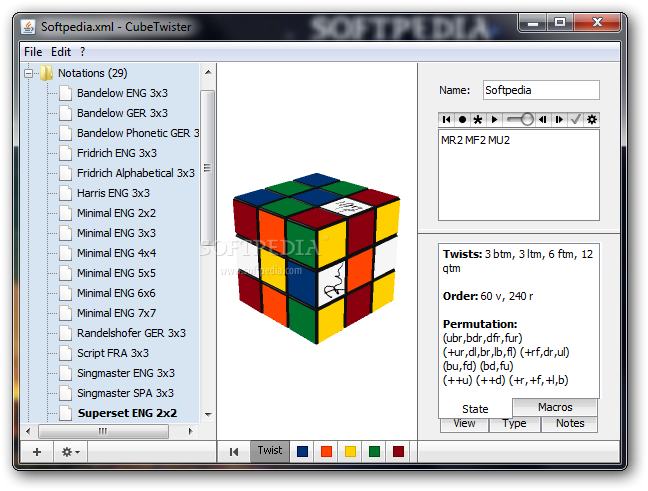
Task: Play the script with the play icon
Action: click(x=494, y=119)
